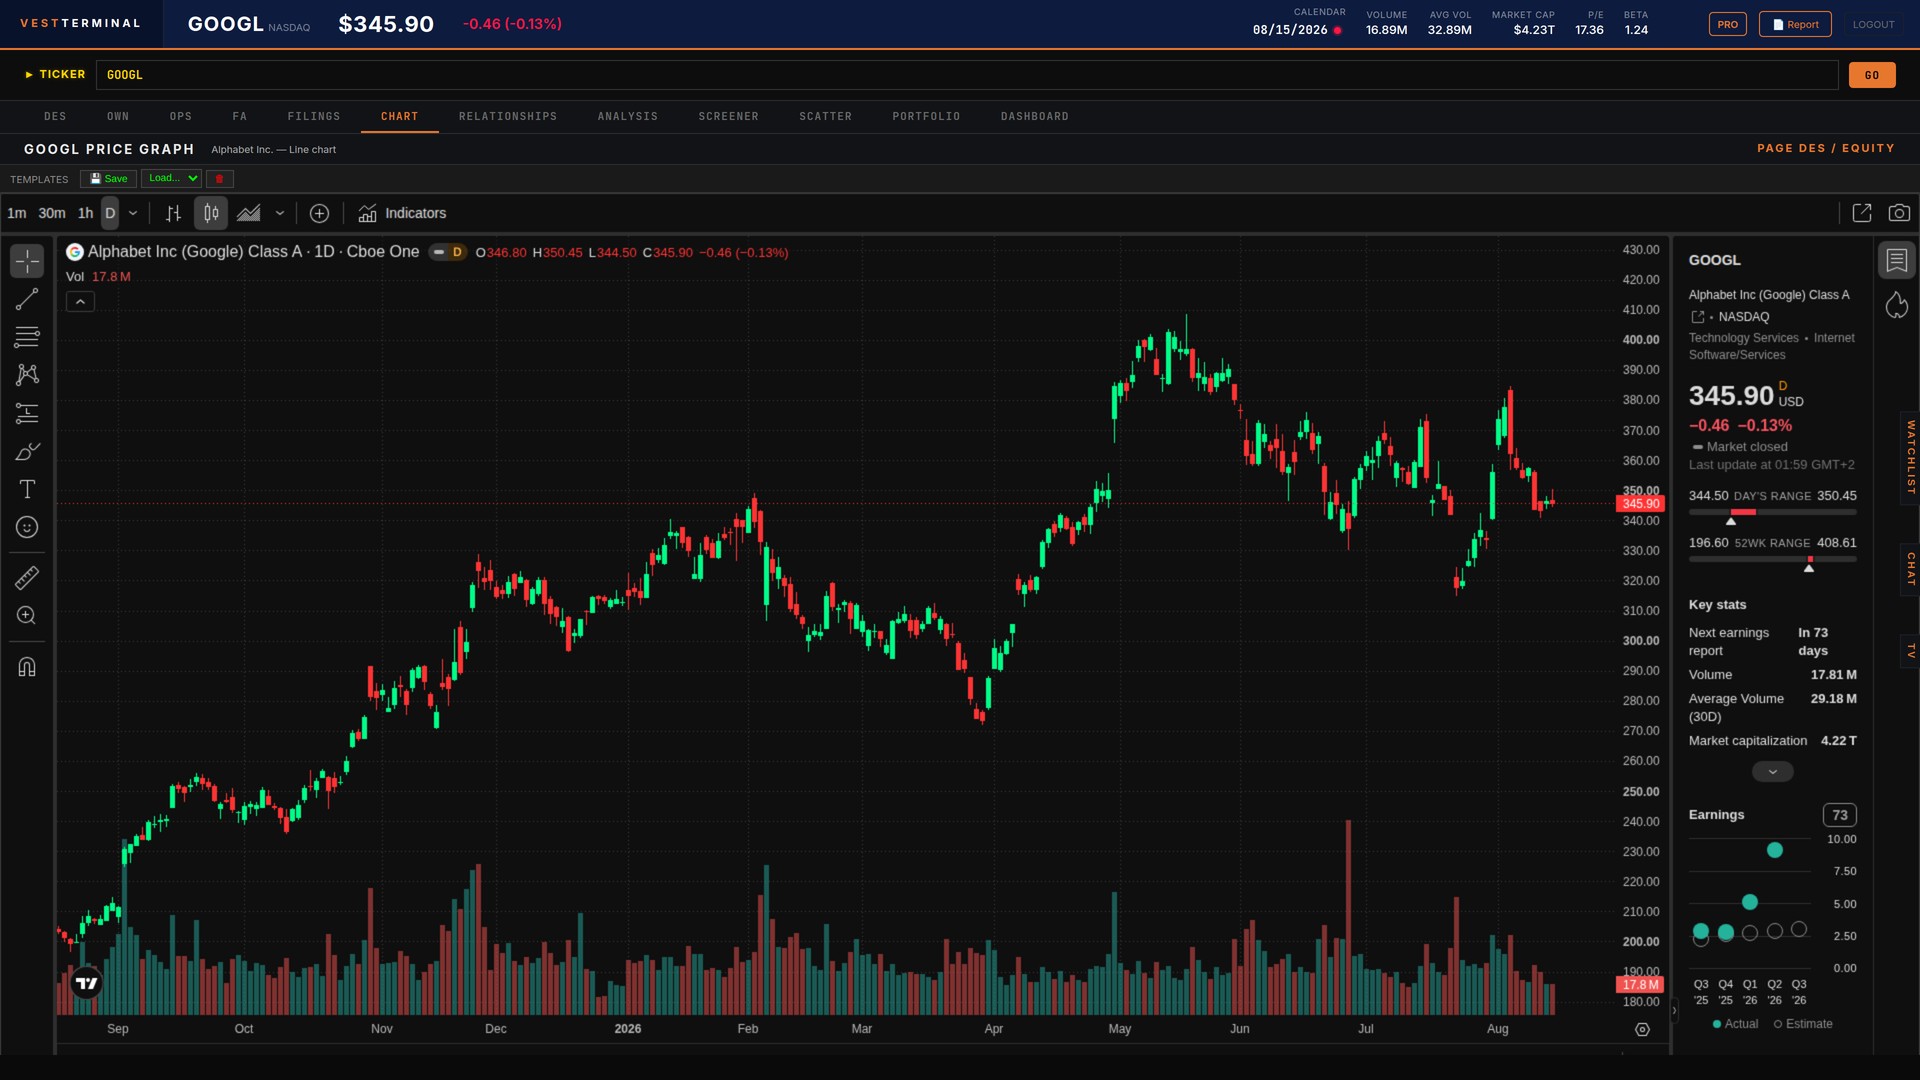Open the FILINGS tab
The height and width of the screenshot is (1080, 1920).
click(314, 117)
